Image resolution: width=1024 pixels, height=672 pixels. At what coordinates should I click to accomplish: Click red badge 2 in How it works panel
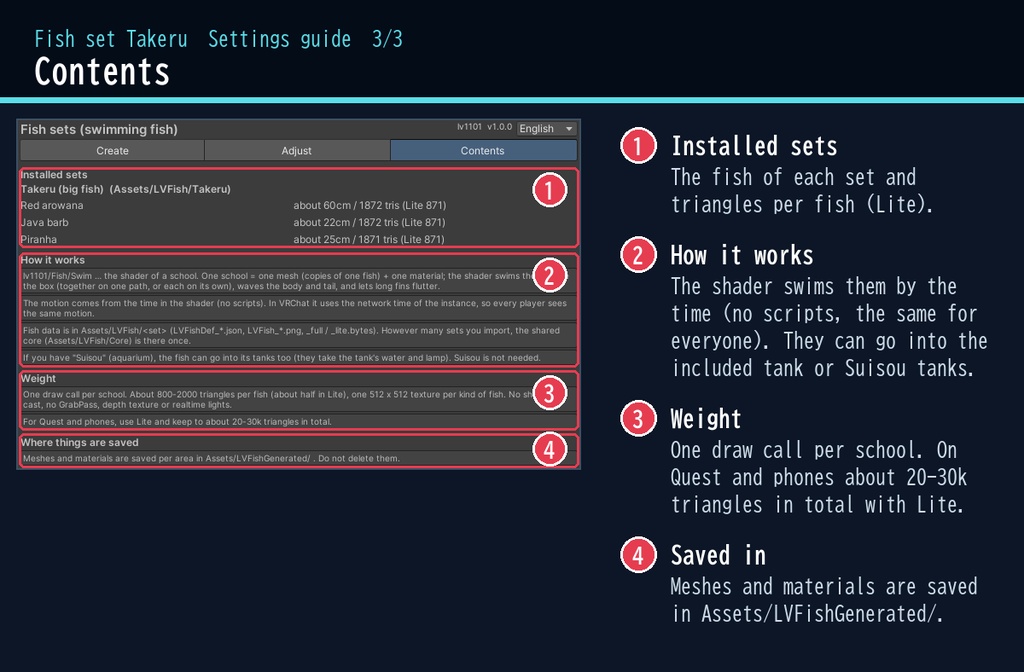tap(549, 276)
